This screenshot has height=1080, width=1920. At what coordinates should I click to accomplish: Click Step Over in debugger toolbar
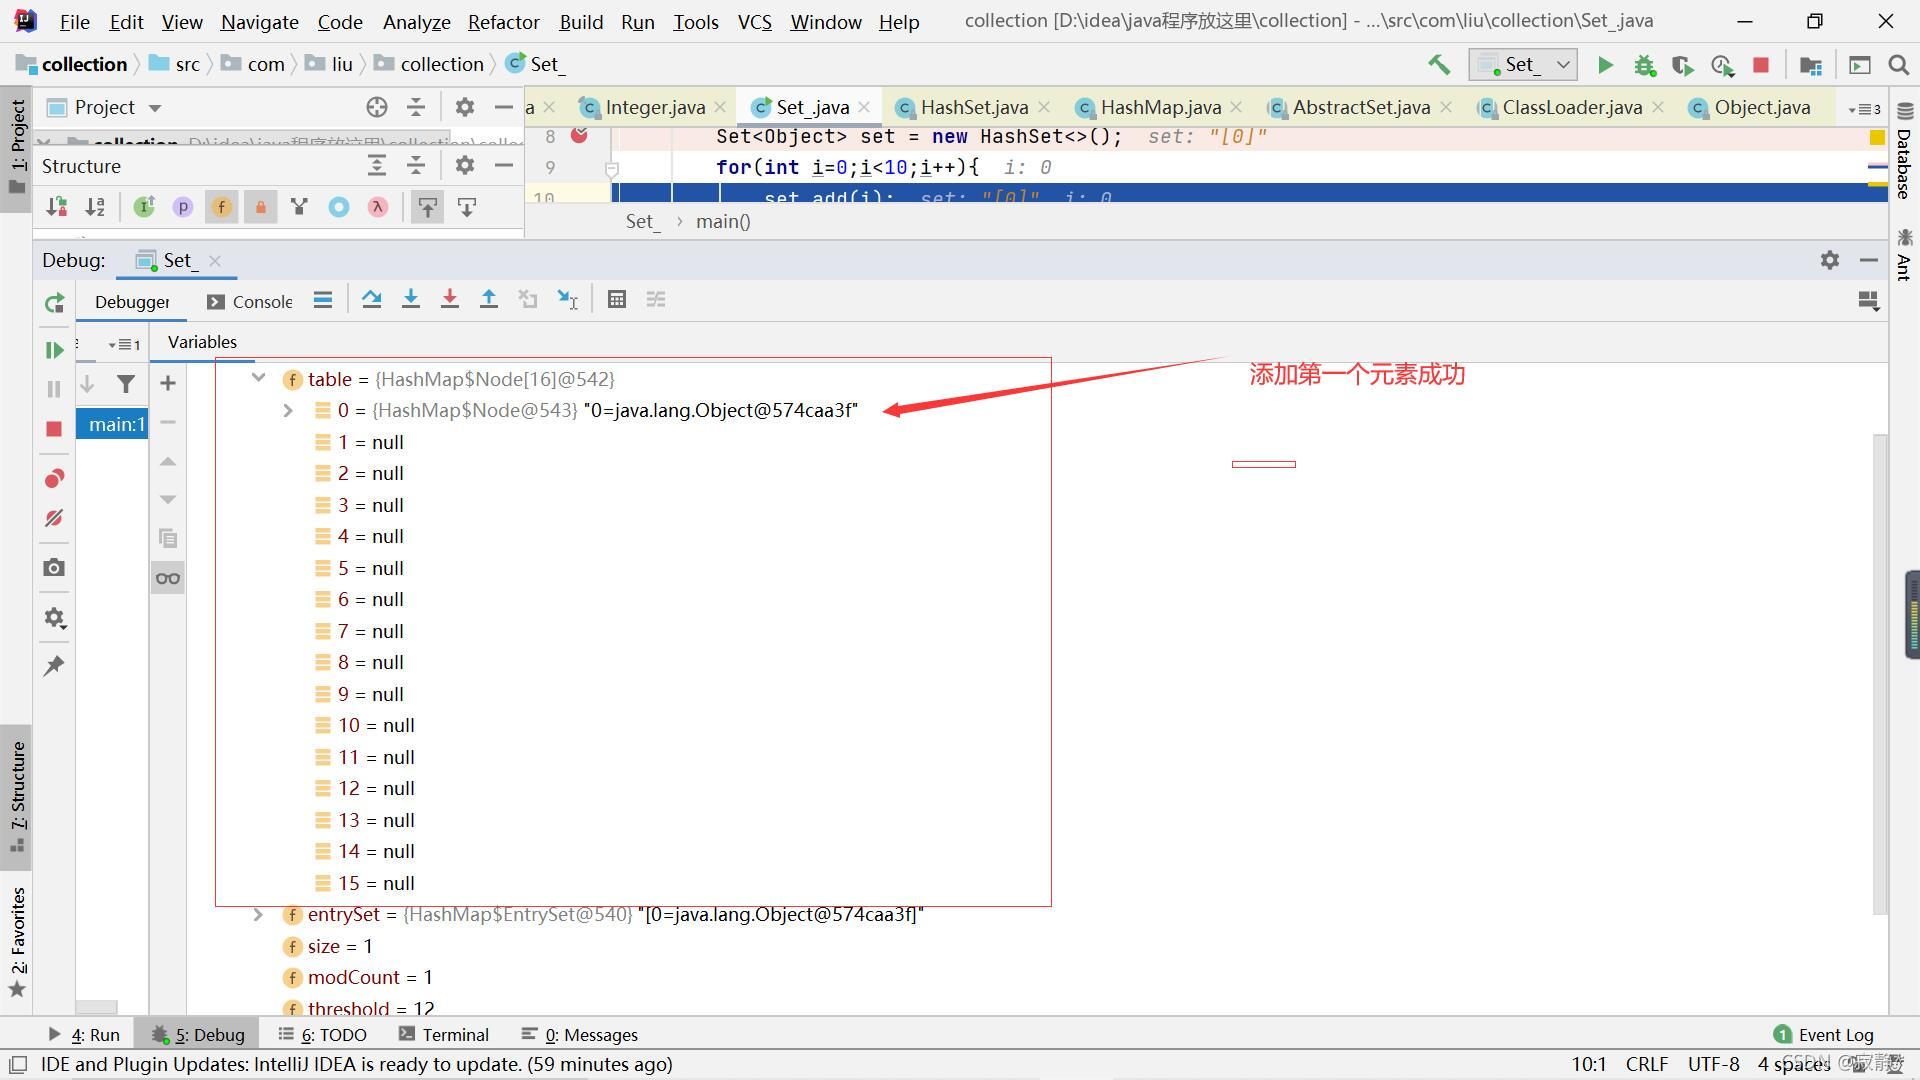[372, 299]
